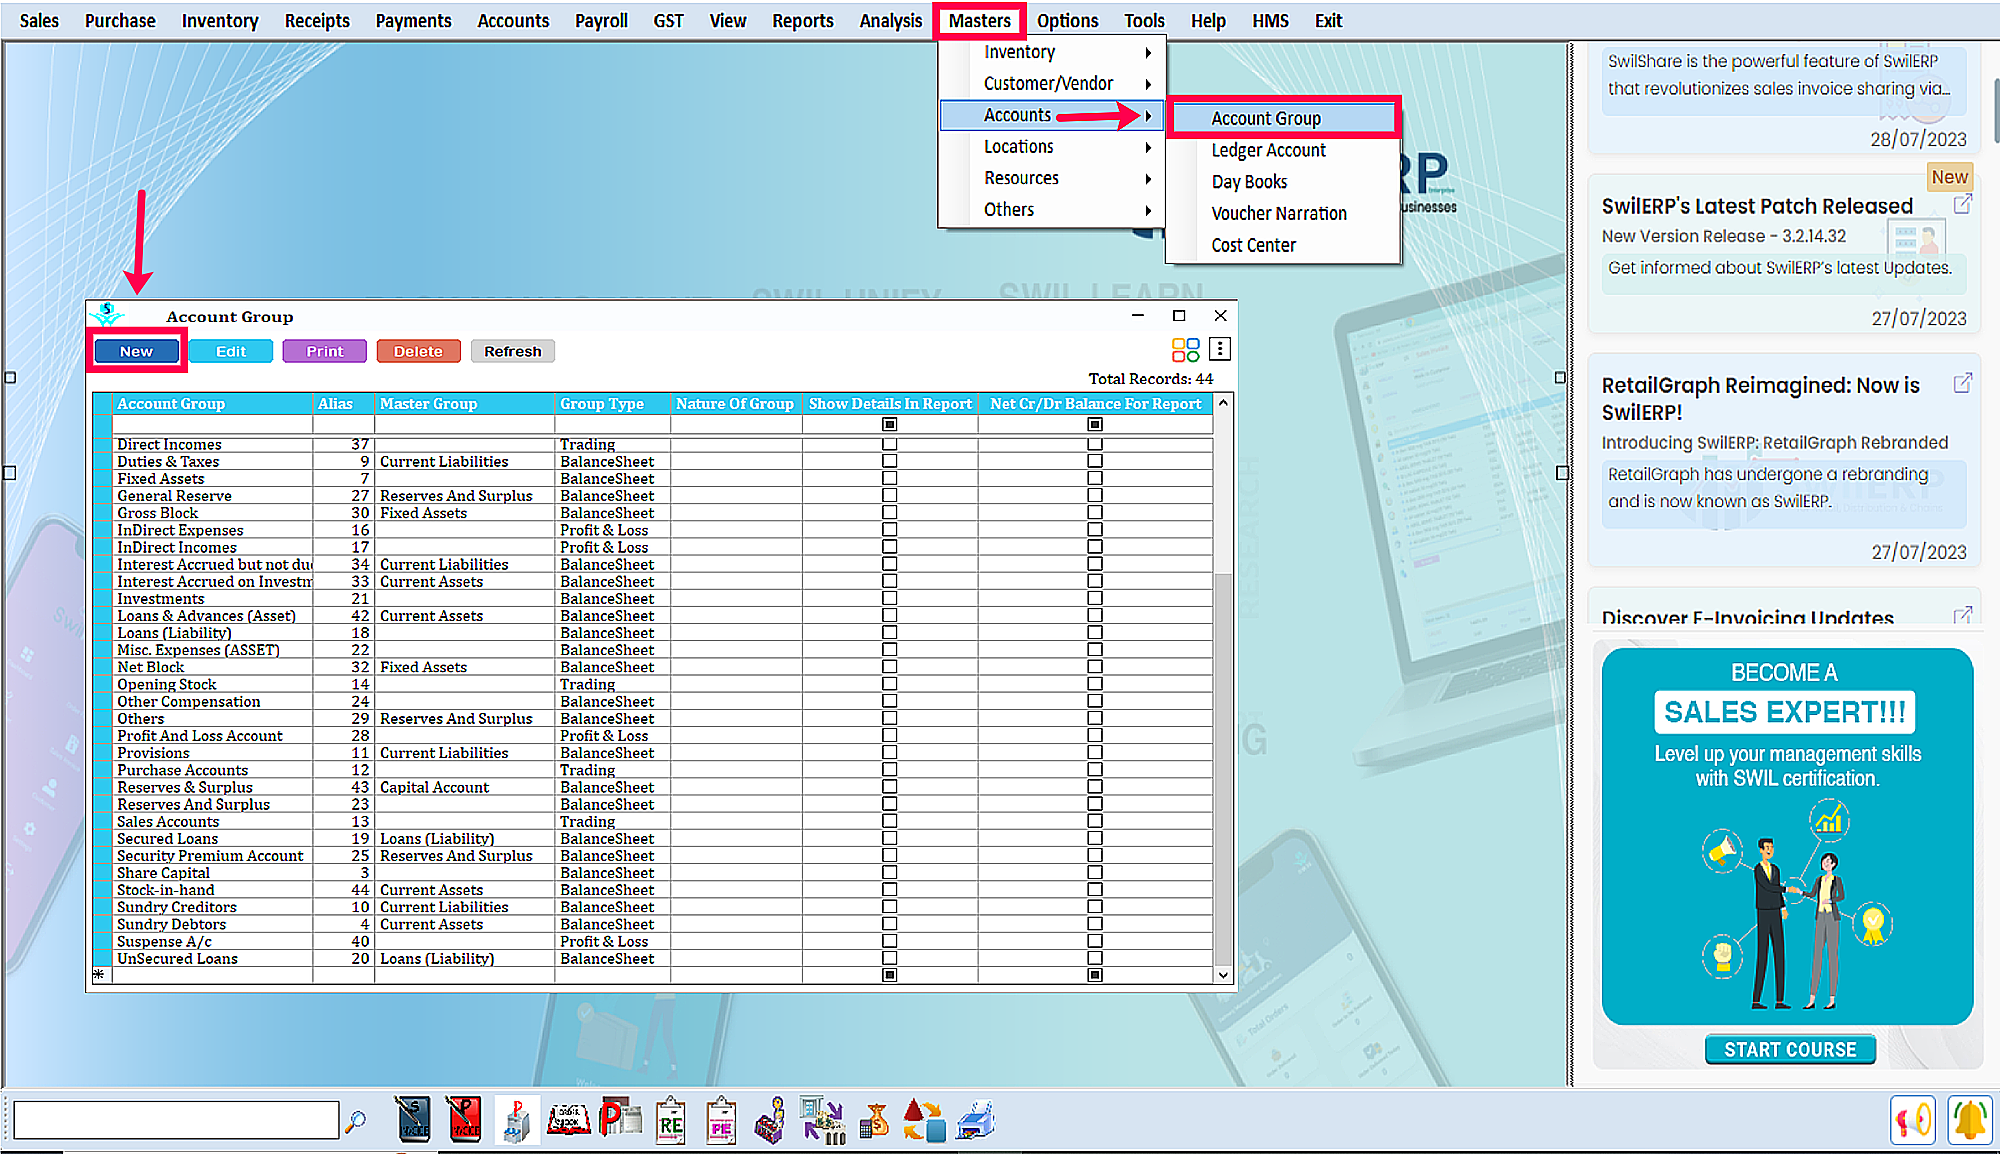2000x1154 pixels.
Task: Tick Show Details checkbox for Direct Incomes
Action: (890, 444)
